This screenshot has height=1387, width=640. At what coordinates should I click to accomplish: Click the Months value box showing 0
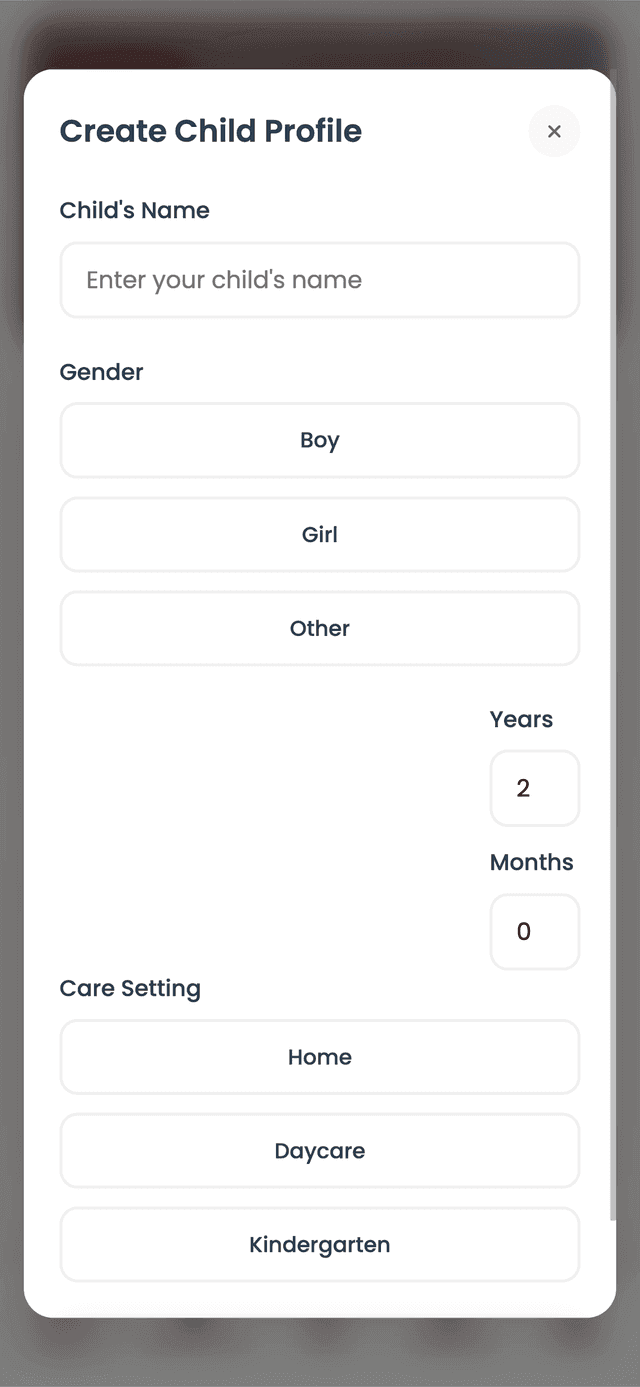(534, 931)
